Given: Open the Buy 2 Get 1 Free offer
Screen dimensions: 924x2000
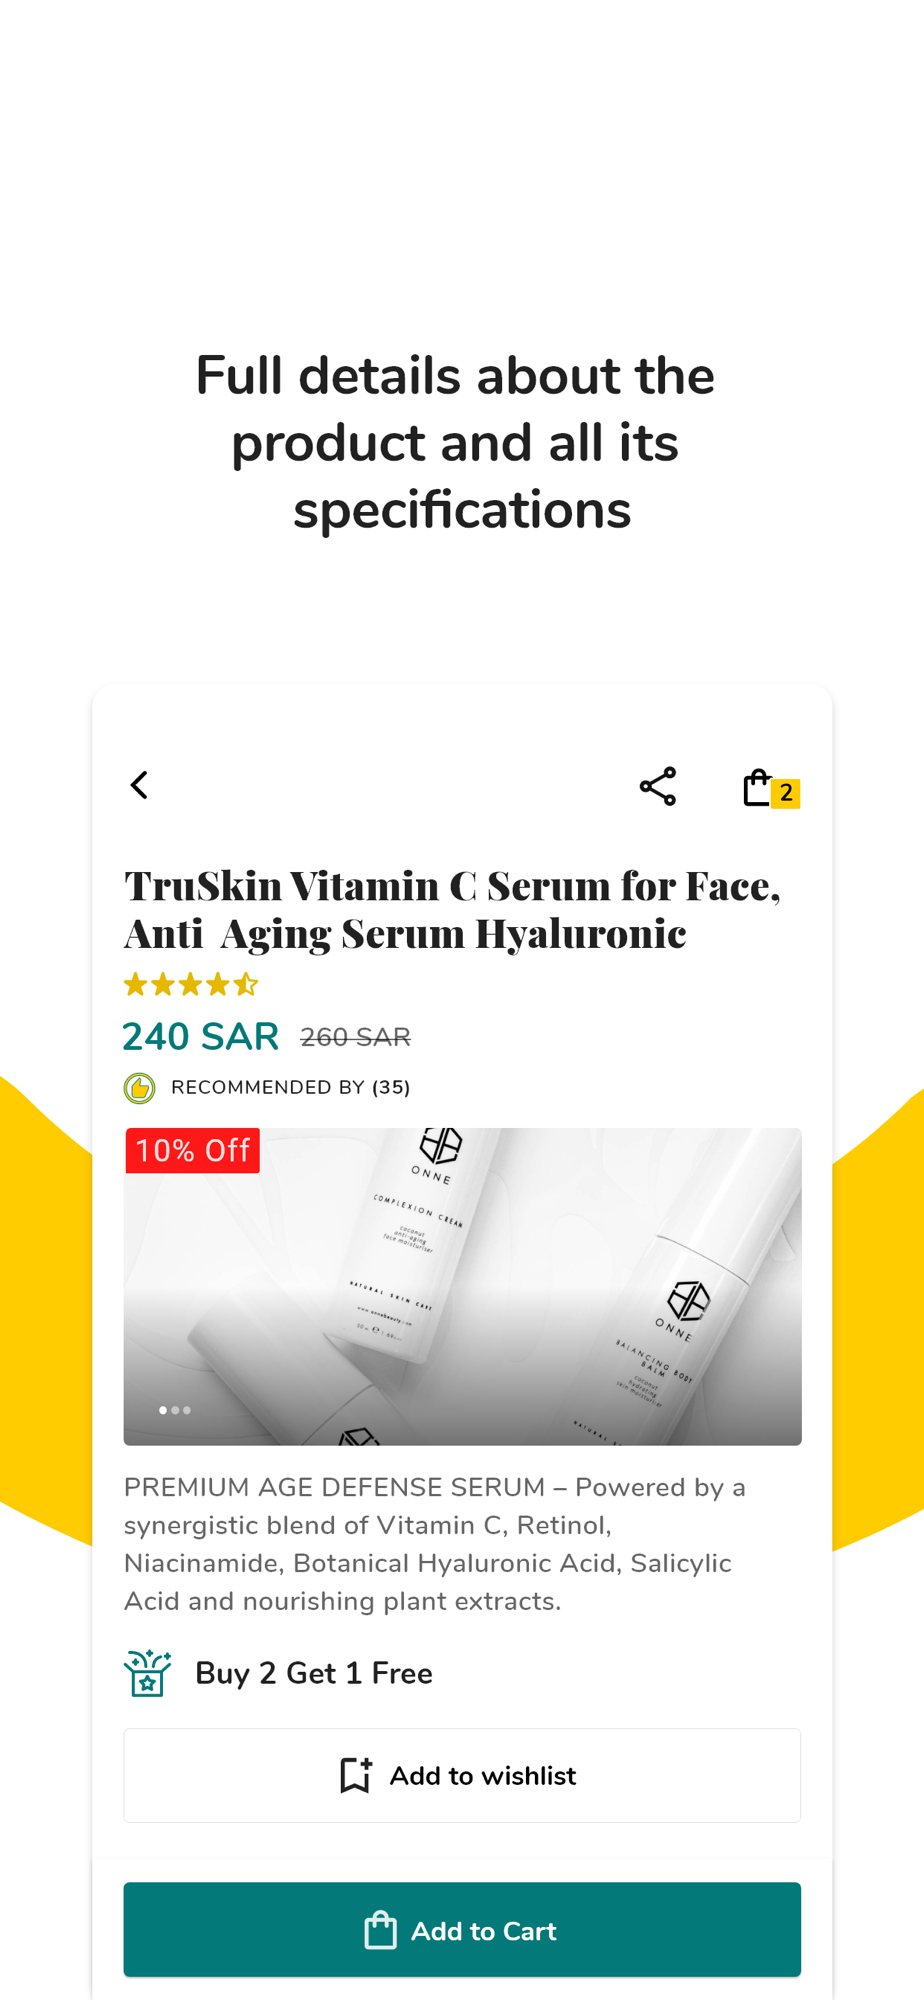Looking at the screenshot, I should tap(314, 1673).
